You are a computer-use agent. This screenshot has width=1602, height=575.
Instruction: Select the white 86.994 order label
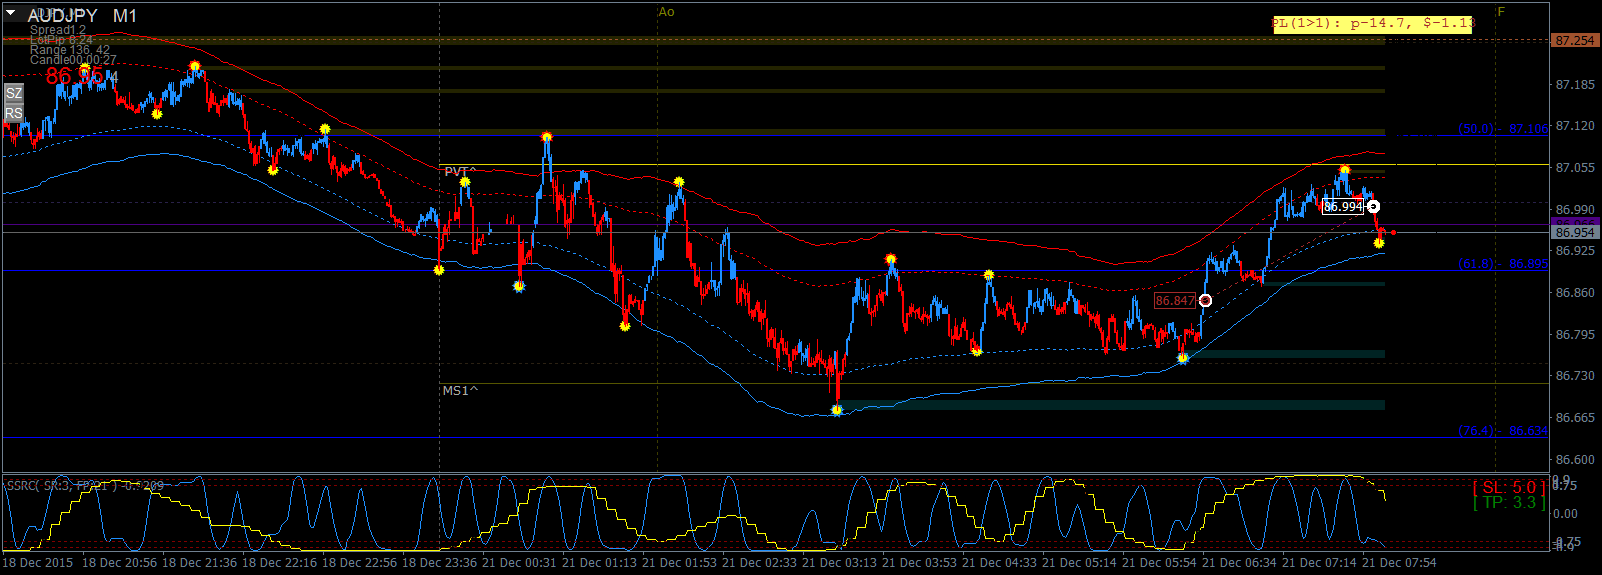click(1343, 207)
